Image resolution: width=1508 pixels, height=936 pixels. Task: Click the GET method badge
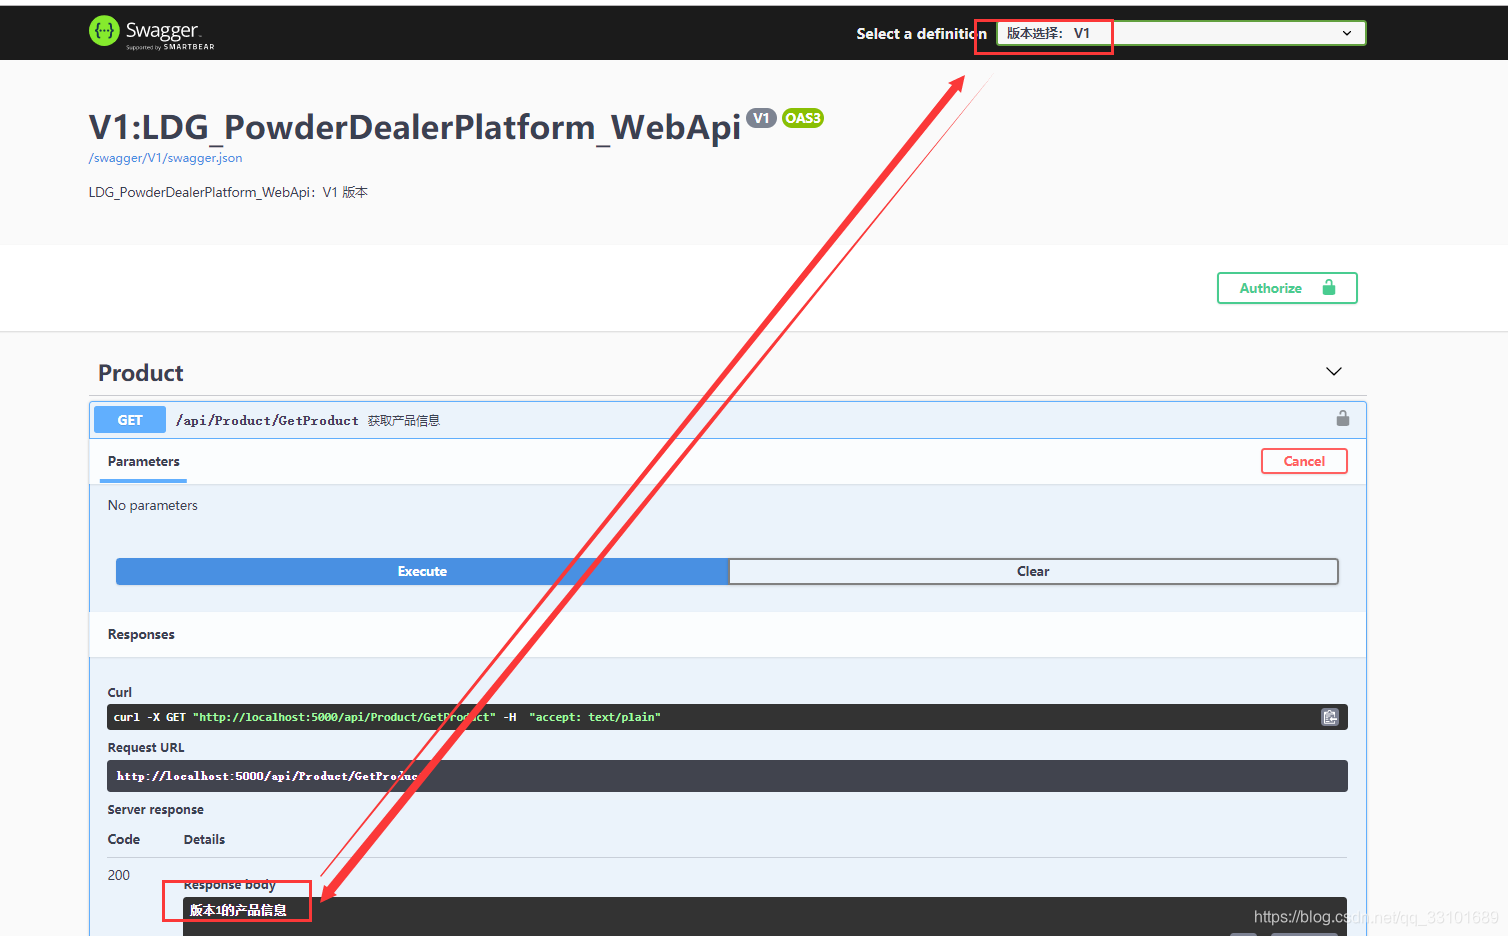(130, 420)
